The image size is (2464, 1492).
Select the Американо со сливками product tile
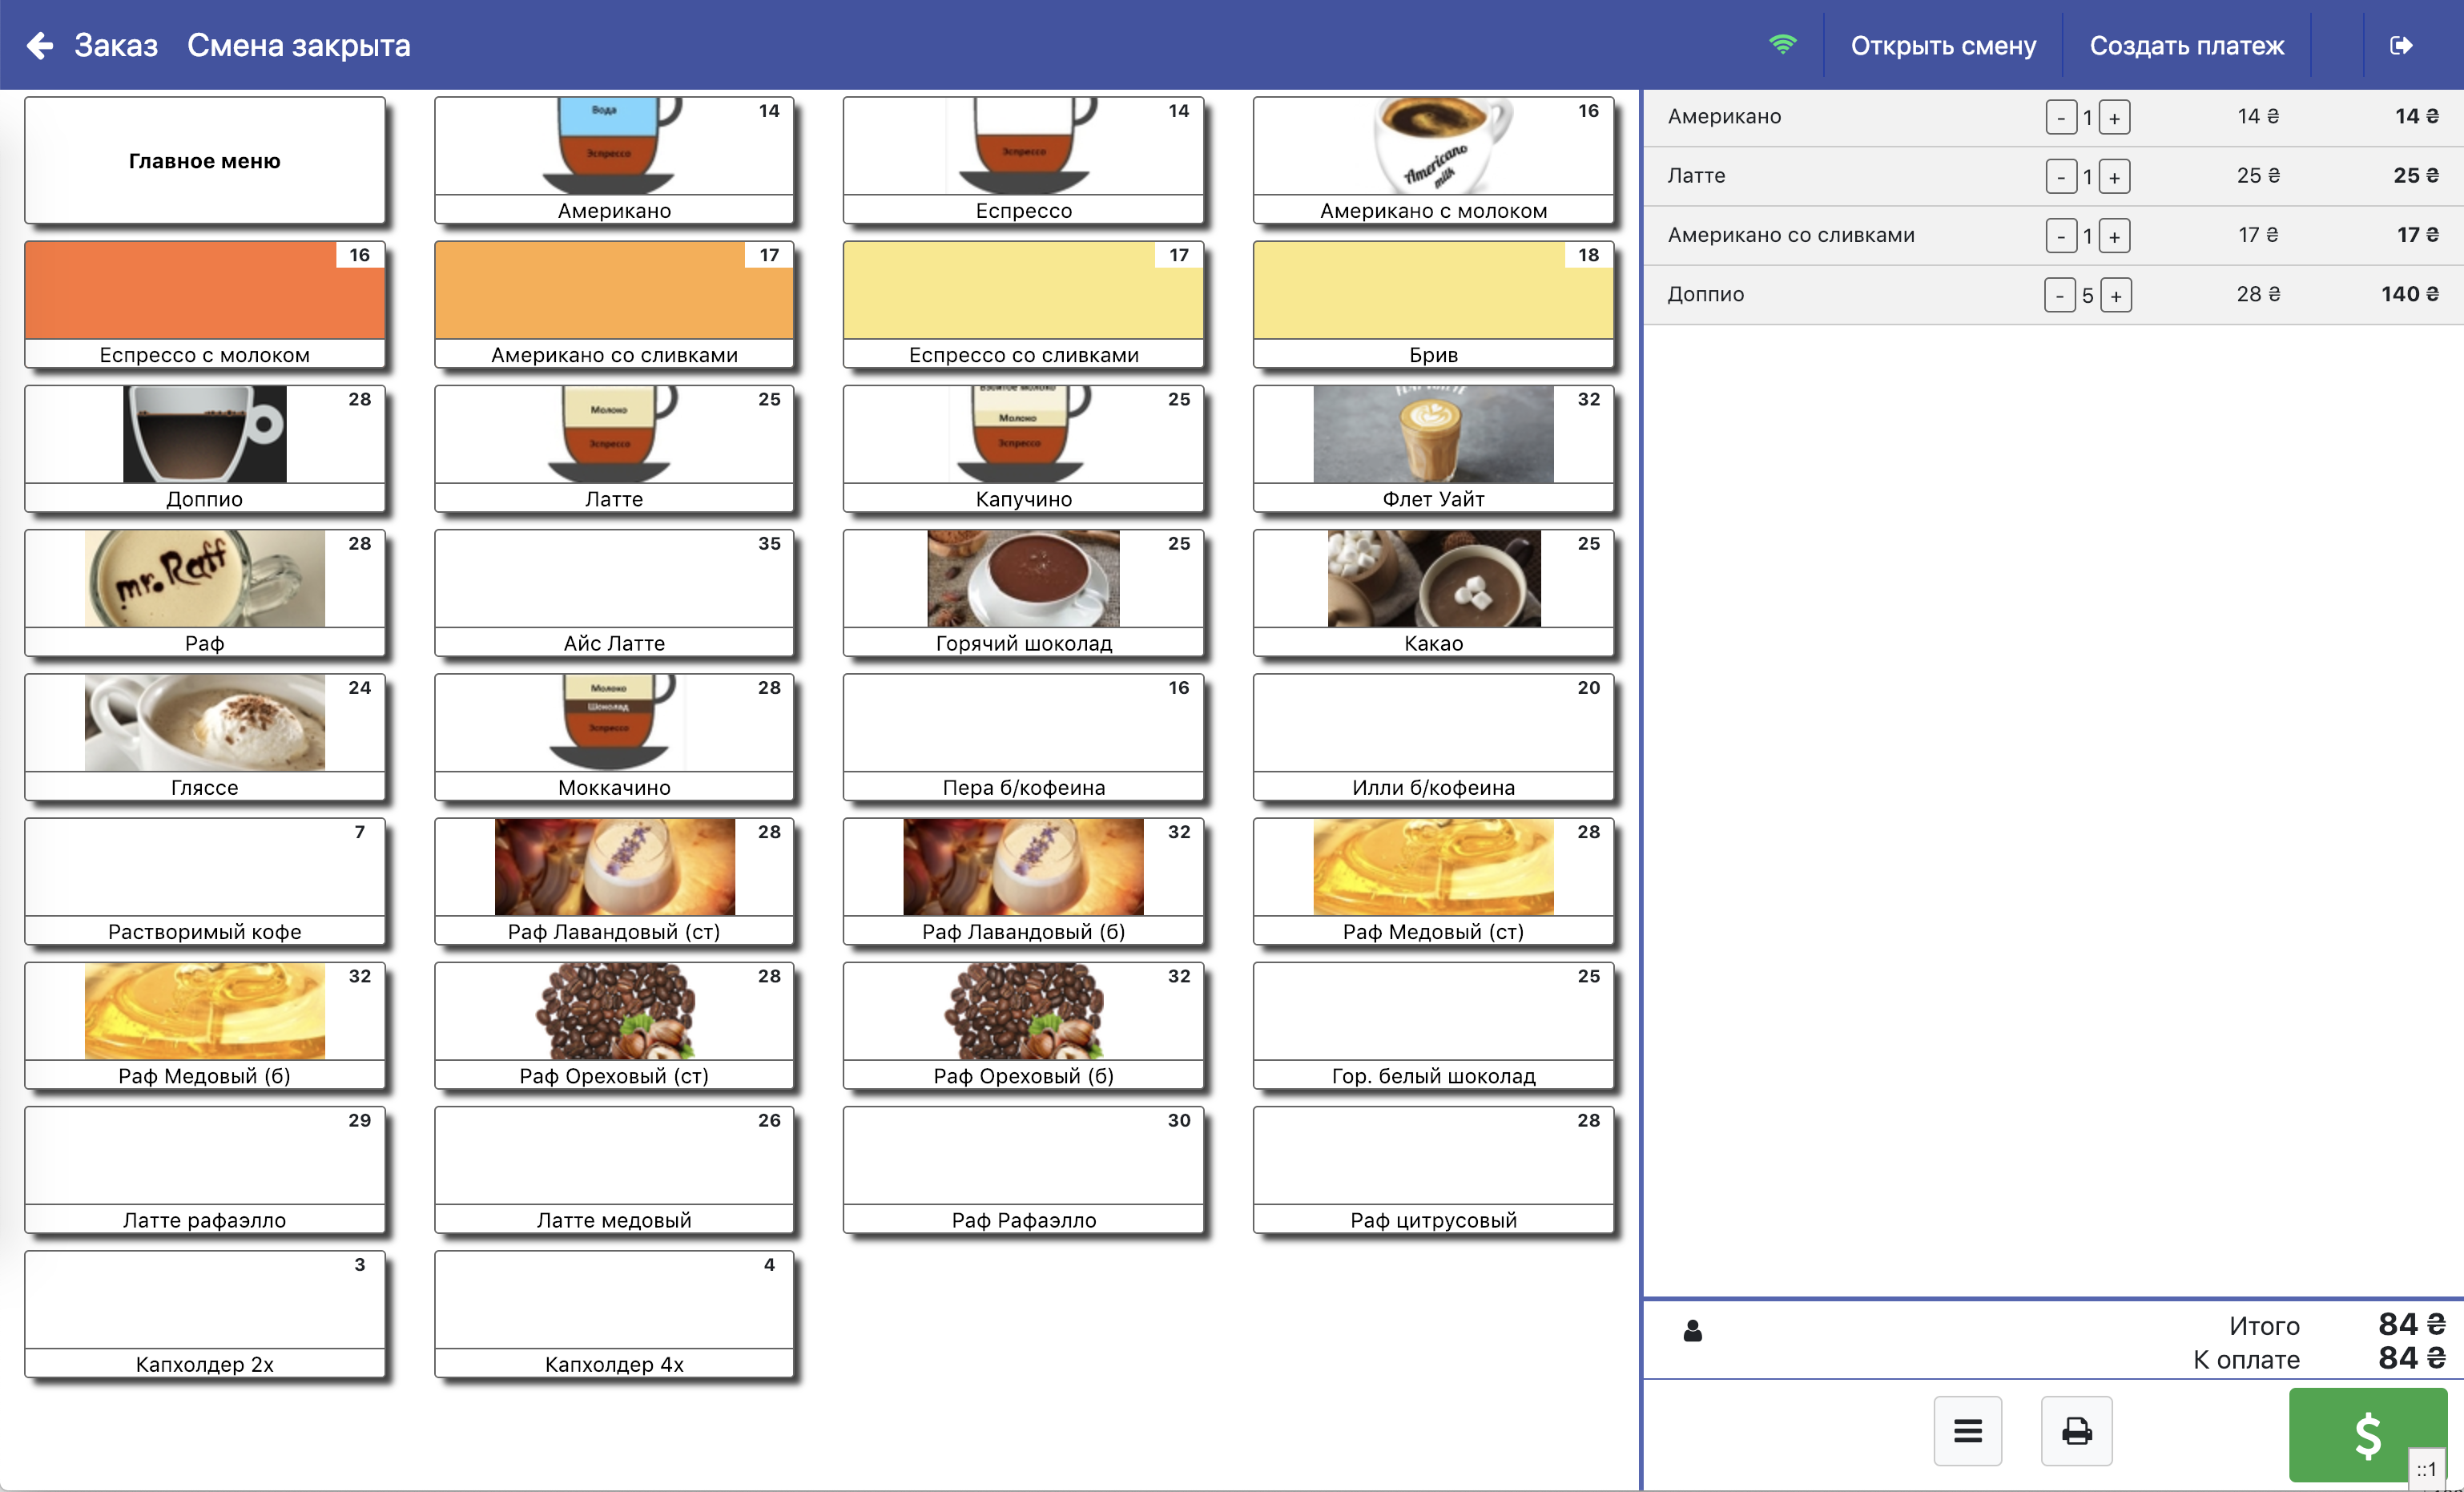[x=614, y=304]
